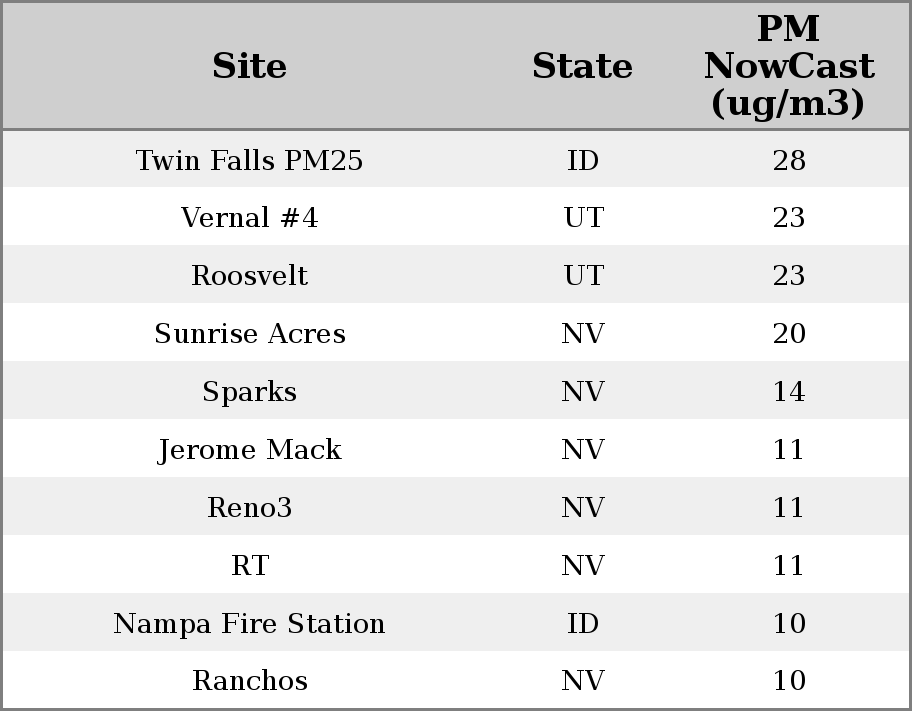Select the UT state cell for Vernal #4
This screenshot has height=711, width=912.
click(582, 218)
